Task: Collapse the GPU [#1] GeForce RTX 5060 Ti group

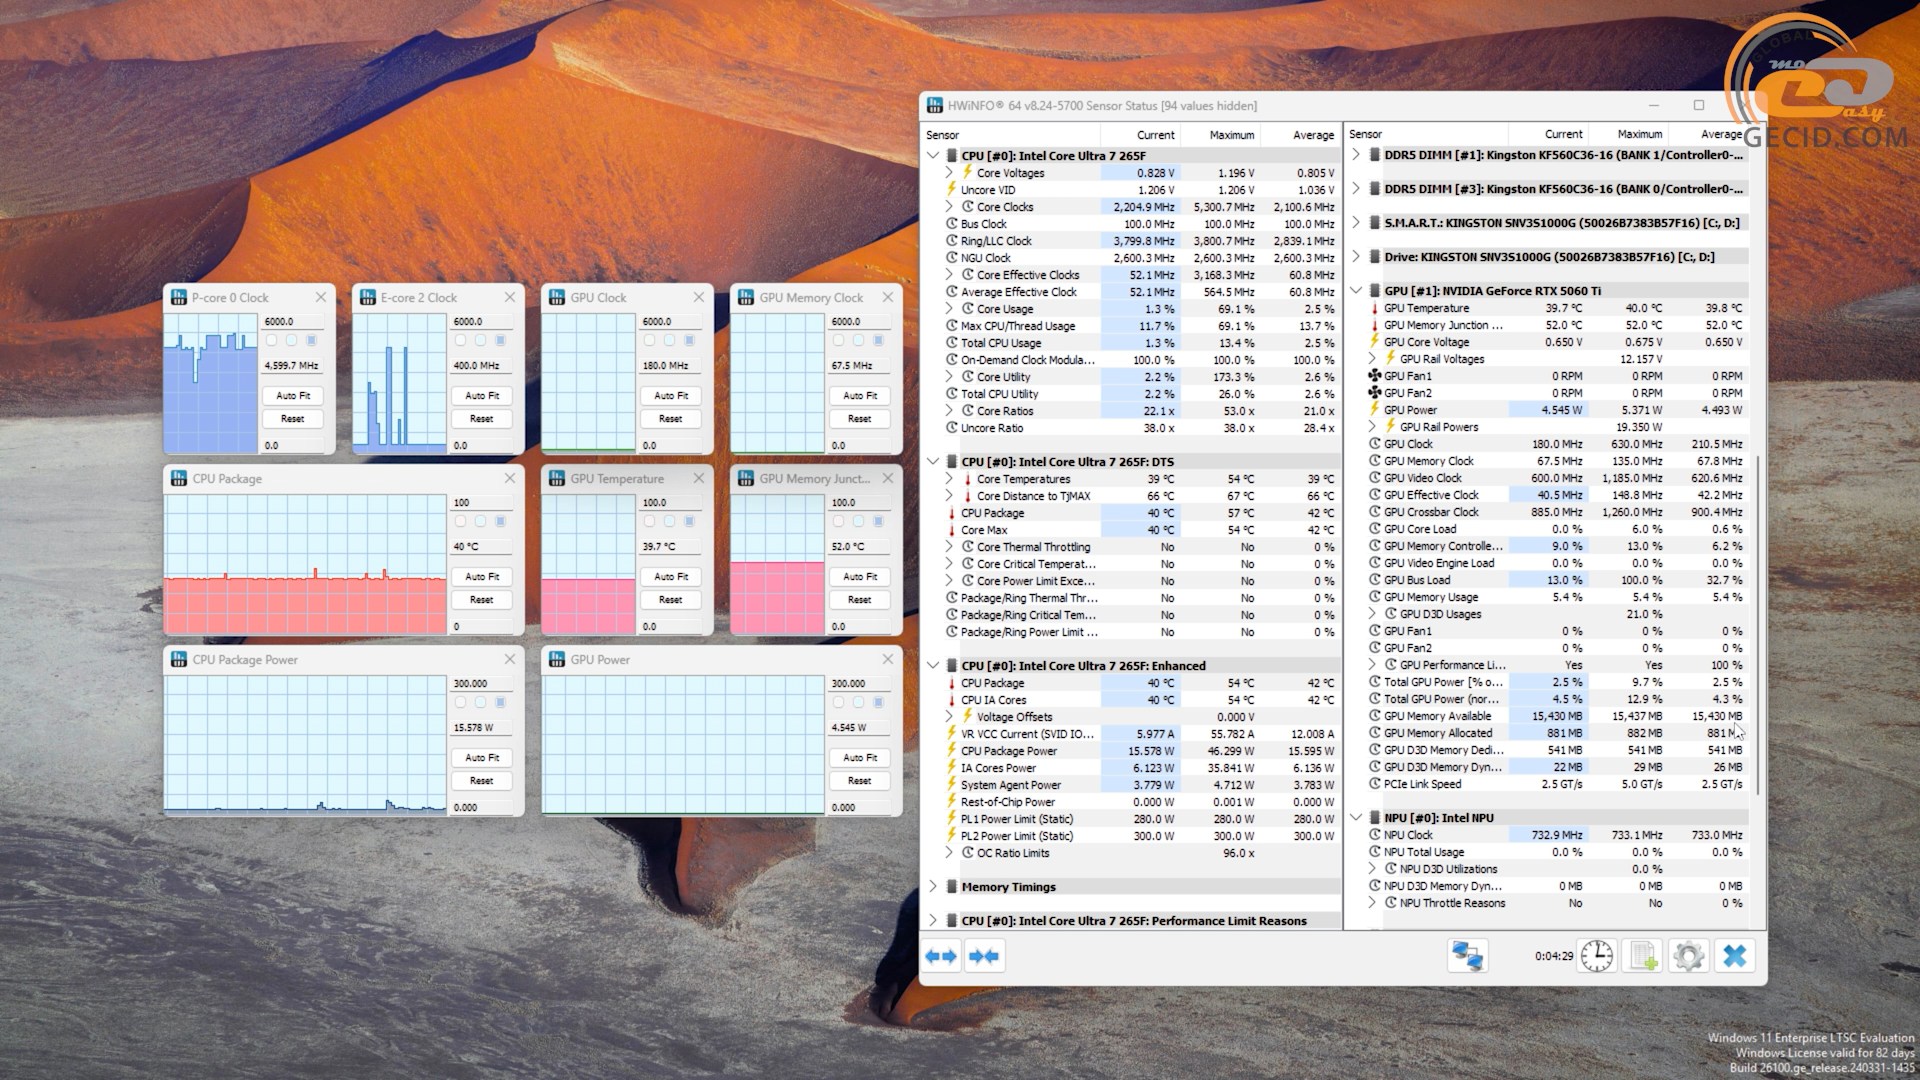Action: (1356, 291)
